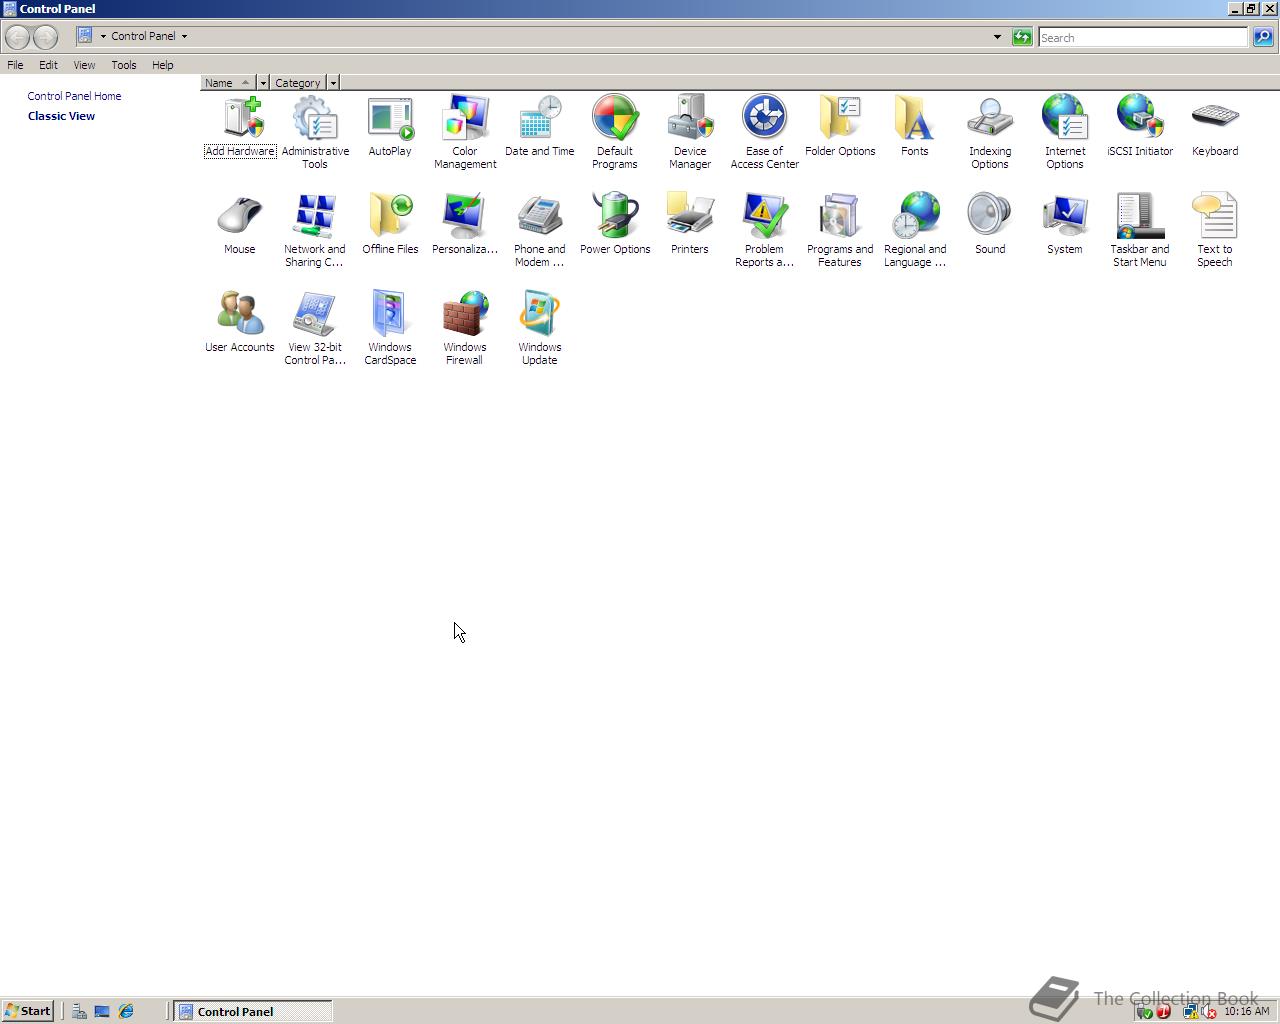Open the Printers icon

coord(690,224)
